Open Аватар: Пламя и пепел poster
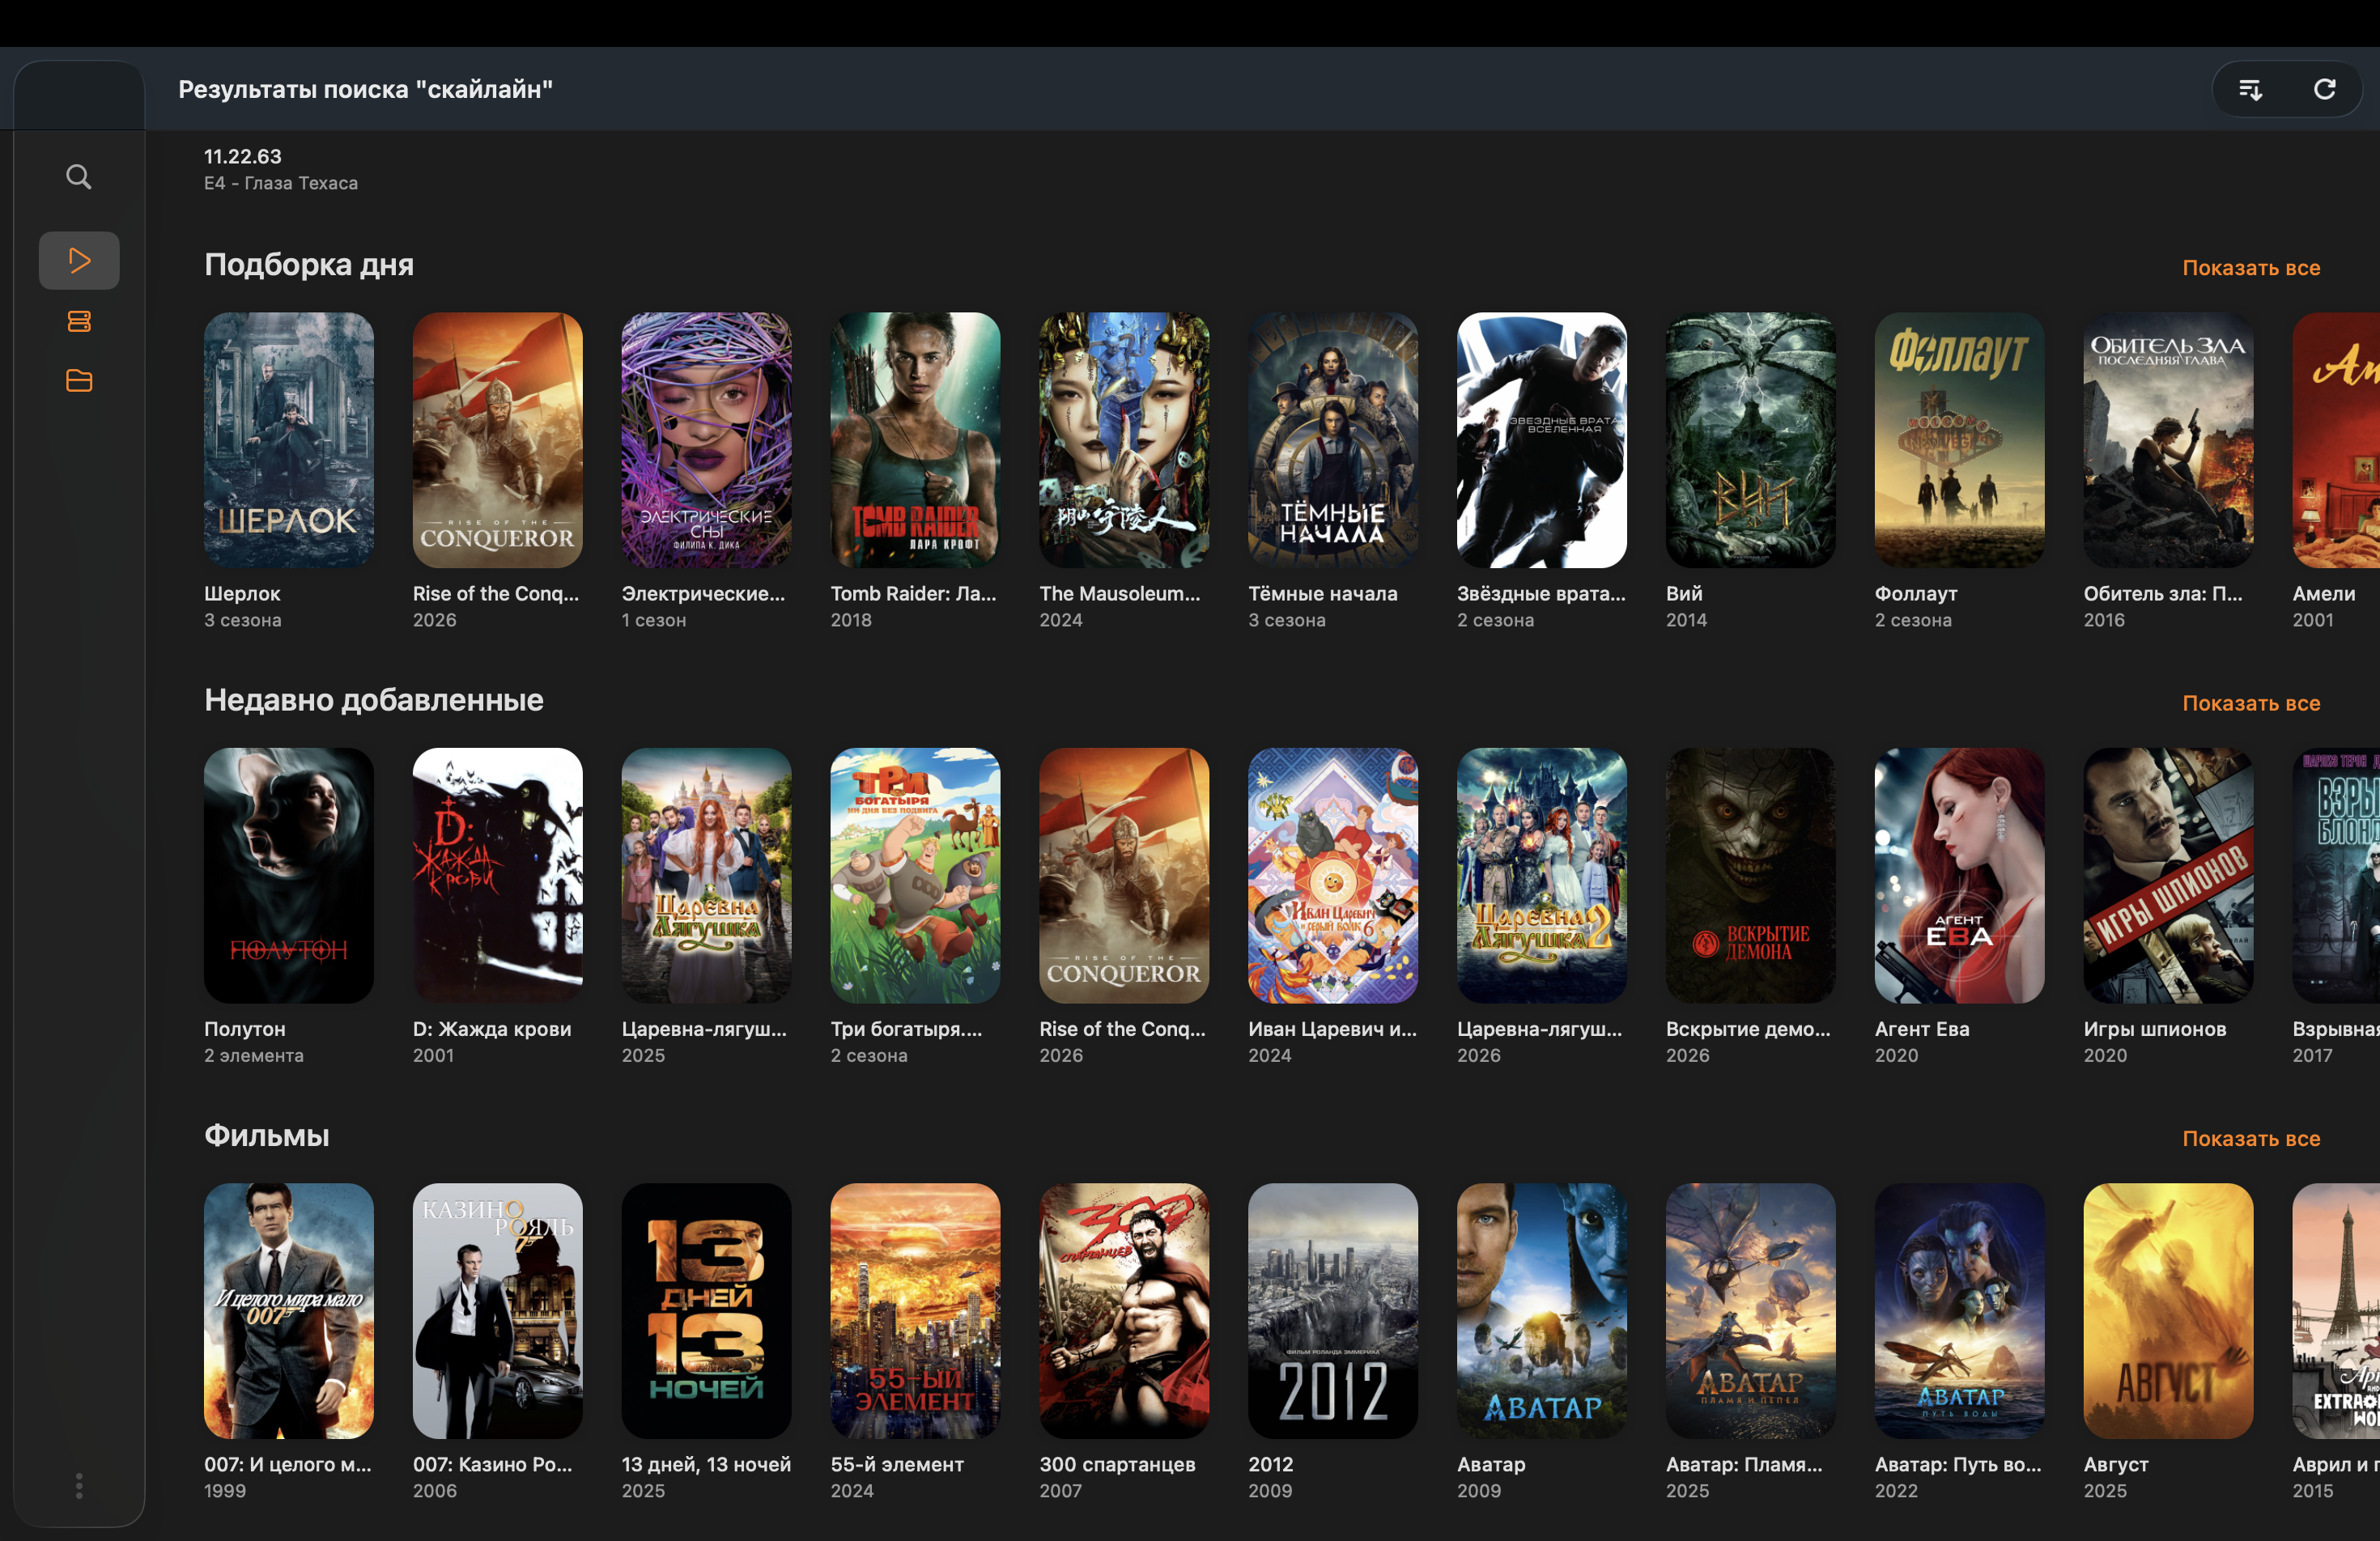This screenshot has height=1541, width=2380. pyautogui.click(x=1751, y=1311)
